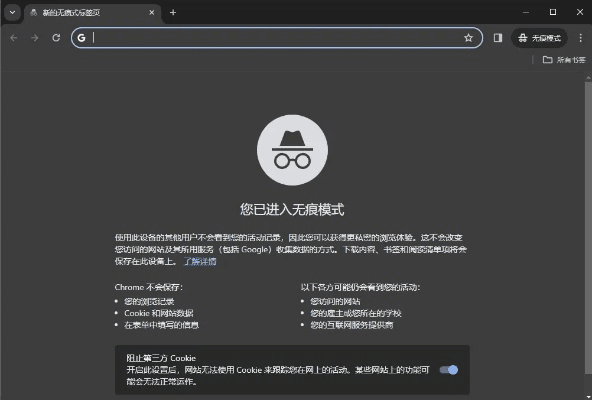Go back to previous page
Image resolution: width=592 pixels, height=400 pixels.
14,38
